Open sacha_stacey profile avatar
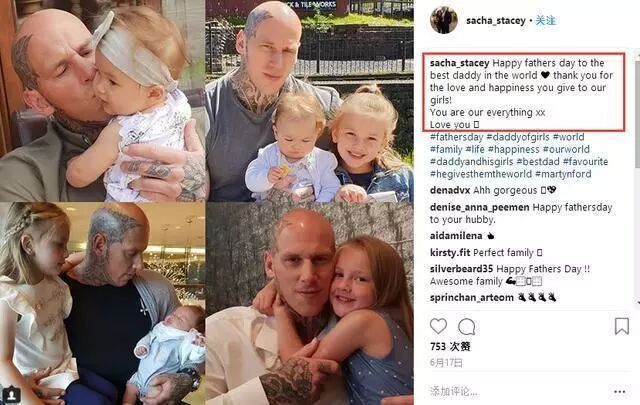Screen dimensions: 640x405 pyautogui.click(x=444, y=20)
